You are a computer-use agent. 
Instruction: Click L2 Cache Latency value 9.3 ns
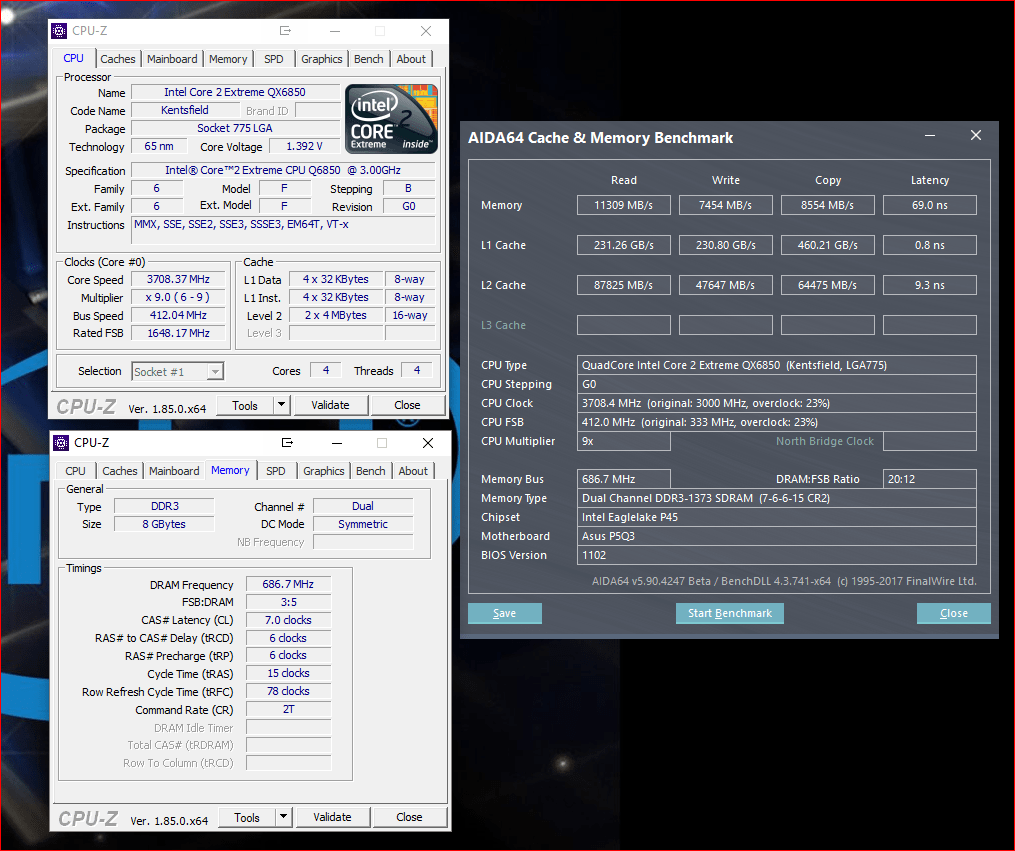click(930, 285)
